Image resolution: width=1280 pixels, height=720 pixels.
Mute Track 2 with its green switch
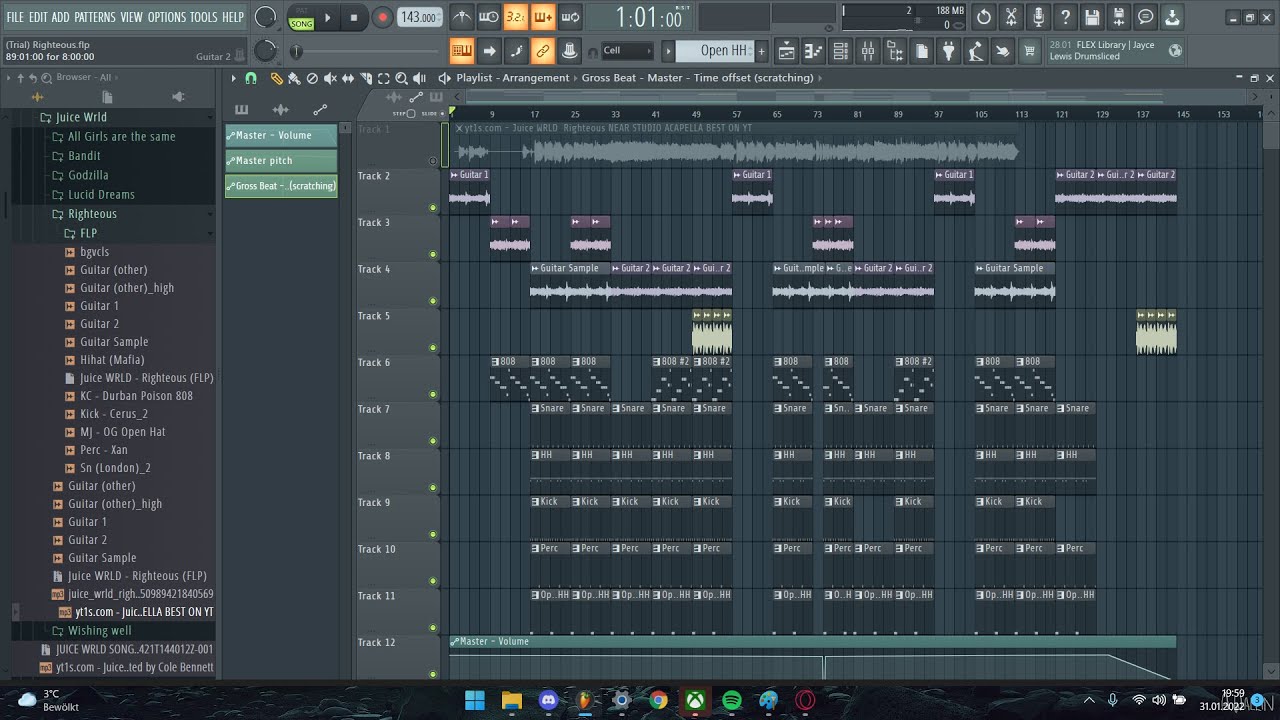click(x=433, y=208)
